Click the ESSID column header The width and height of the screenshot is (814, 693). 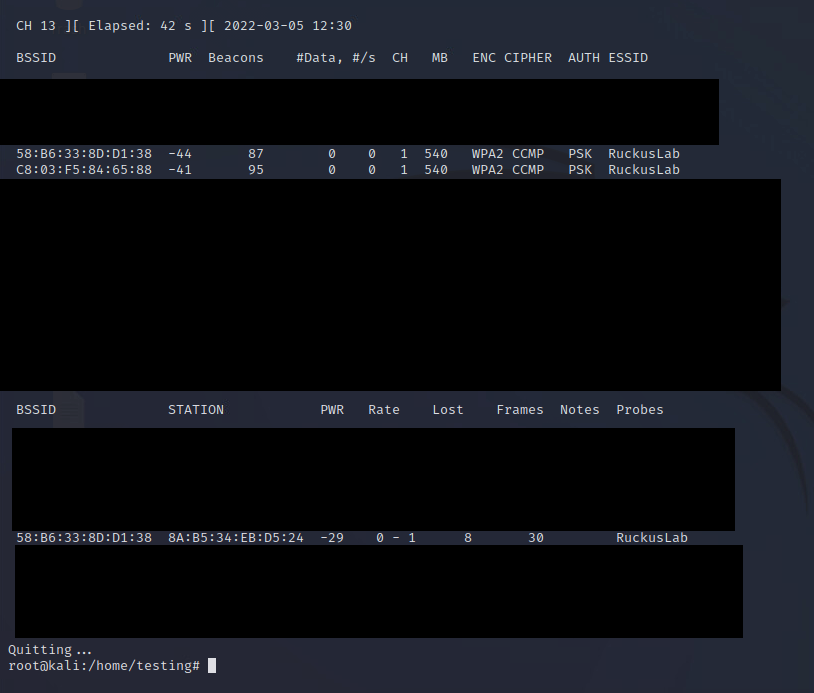628,58
